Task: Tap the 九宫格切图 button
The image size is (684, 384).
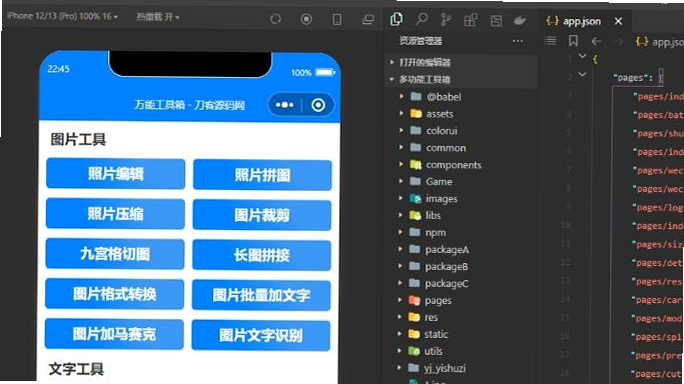Action: click(115, 254)
